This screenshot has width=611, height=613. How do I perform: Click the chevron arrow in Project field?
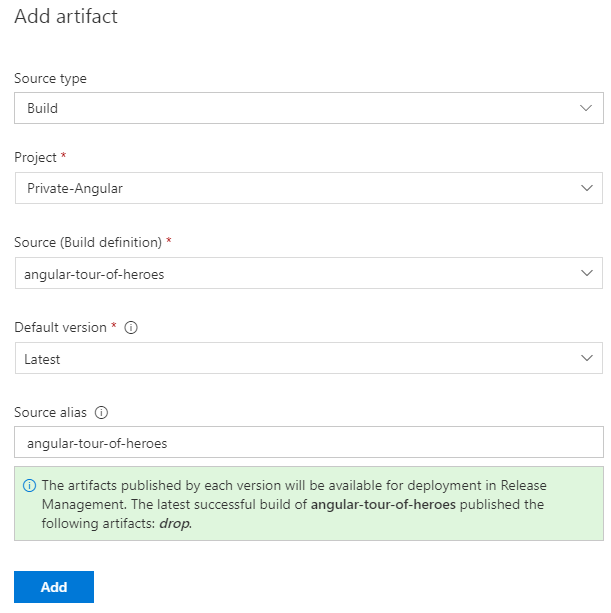coord(586,188)
